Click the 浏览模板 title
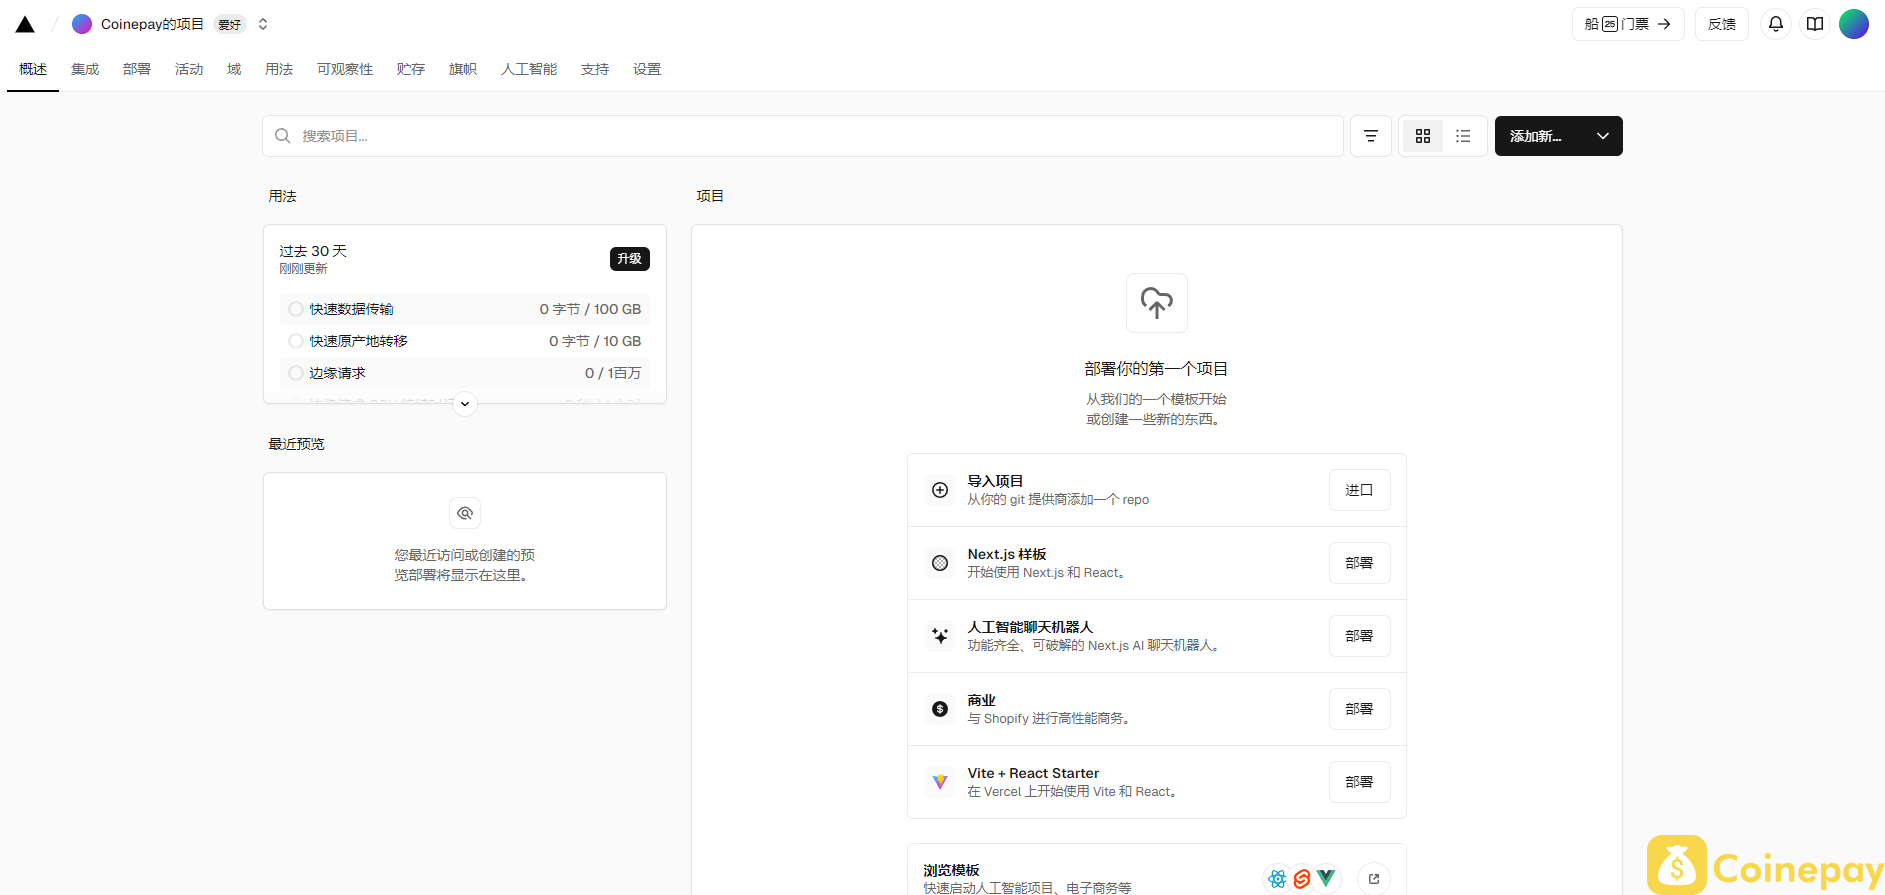Screen dimensions: 1885x895 click(x=951, y=870)
